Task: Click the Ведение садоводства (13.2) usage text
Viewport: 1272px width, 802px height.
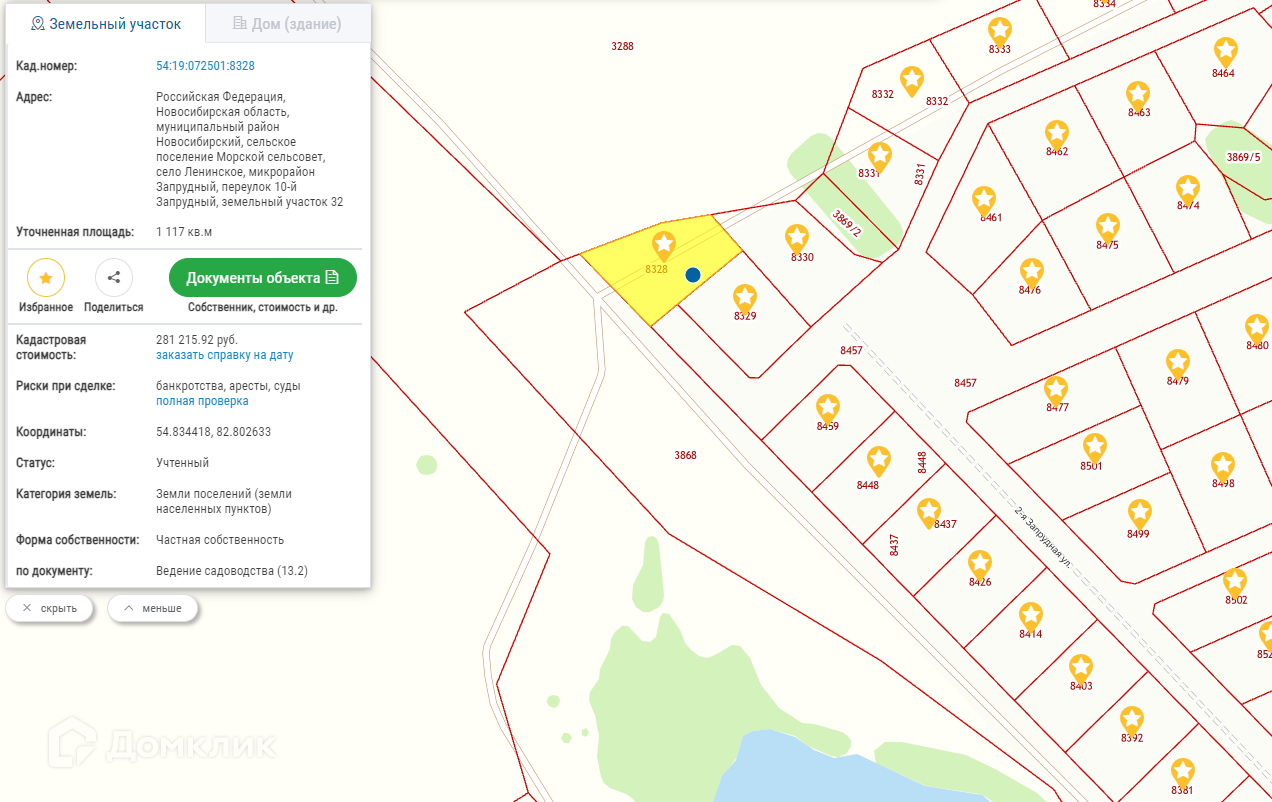Action: [x=232, y=571]
